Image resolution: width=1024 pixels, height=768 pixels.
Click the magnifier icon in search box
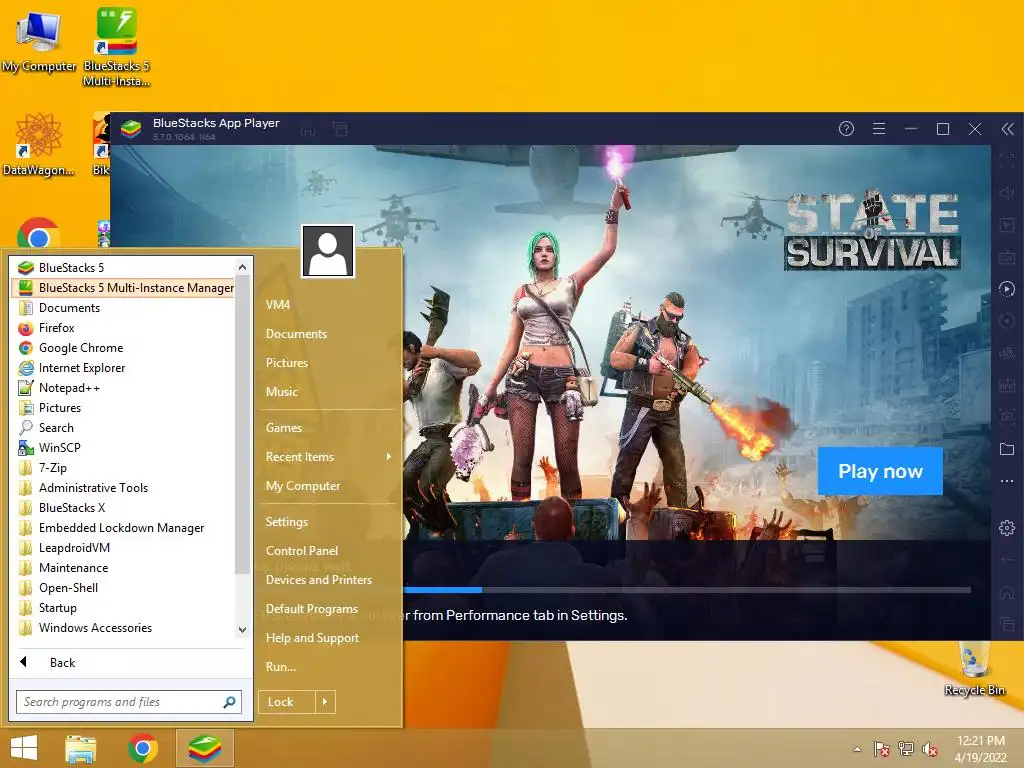pyautogui.click(x=229, y=702)
